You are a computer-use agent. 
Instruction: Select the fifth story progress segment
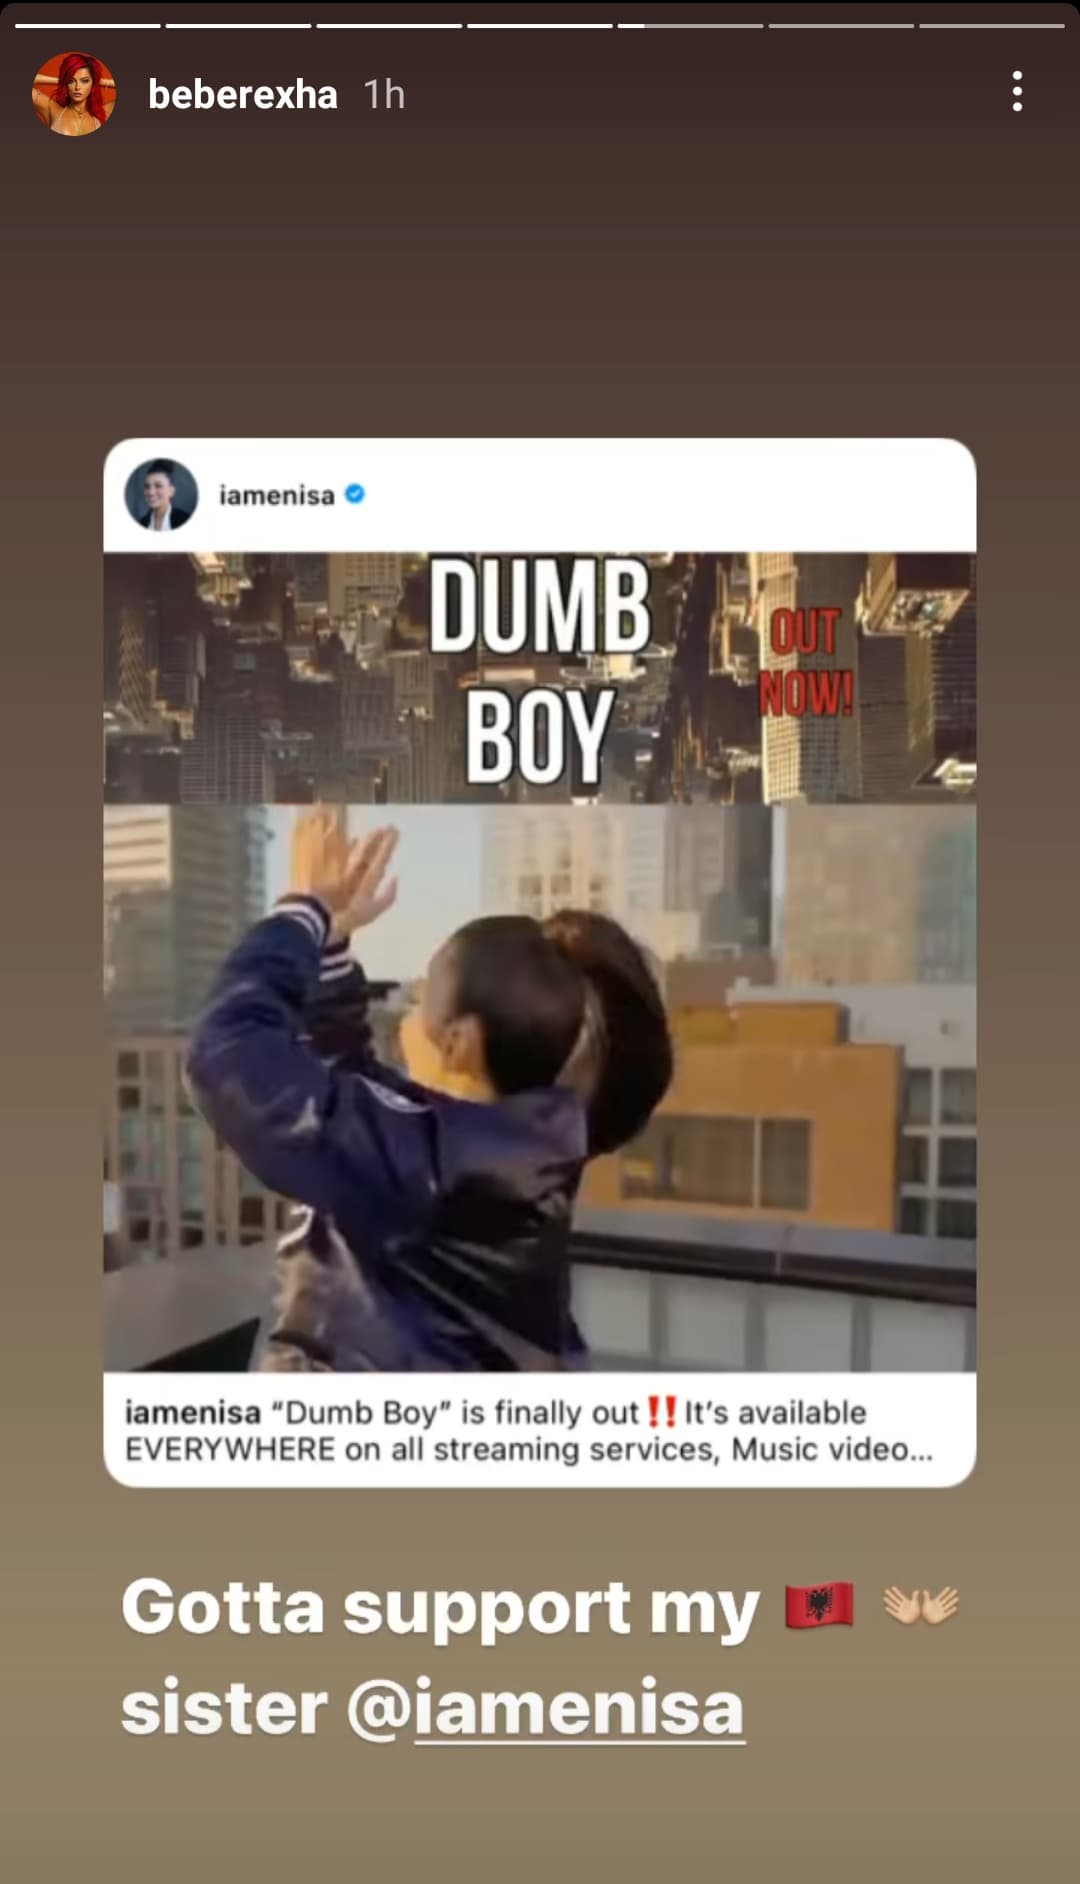tap(690, 25)
